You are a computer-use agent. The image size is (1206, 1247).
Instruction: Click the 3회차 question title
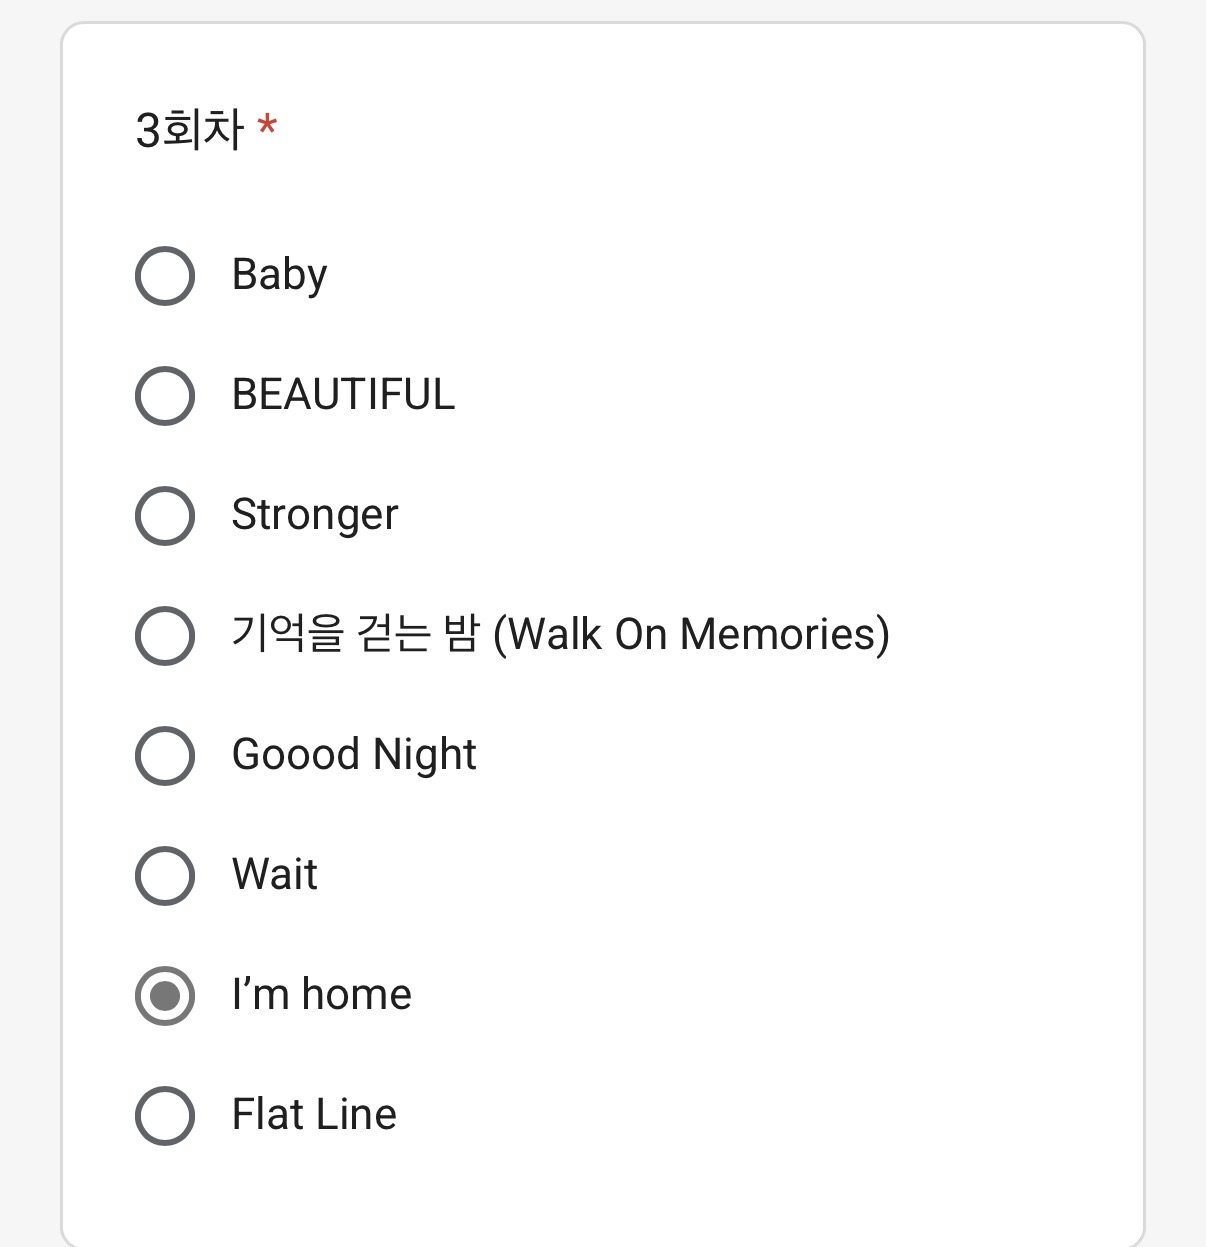(x=190, y=130)
